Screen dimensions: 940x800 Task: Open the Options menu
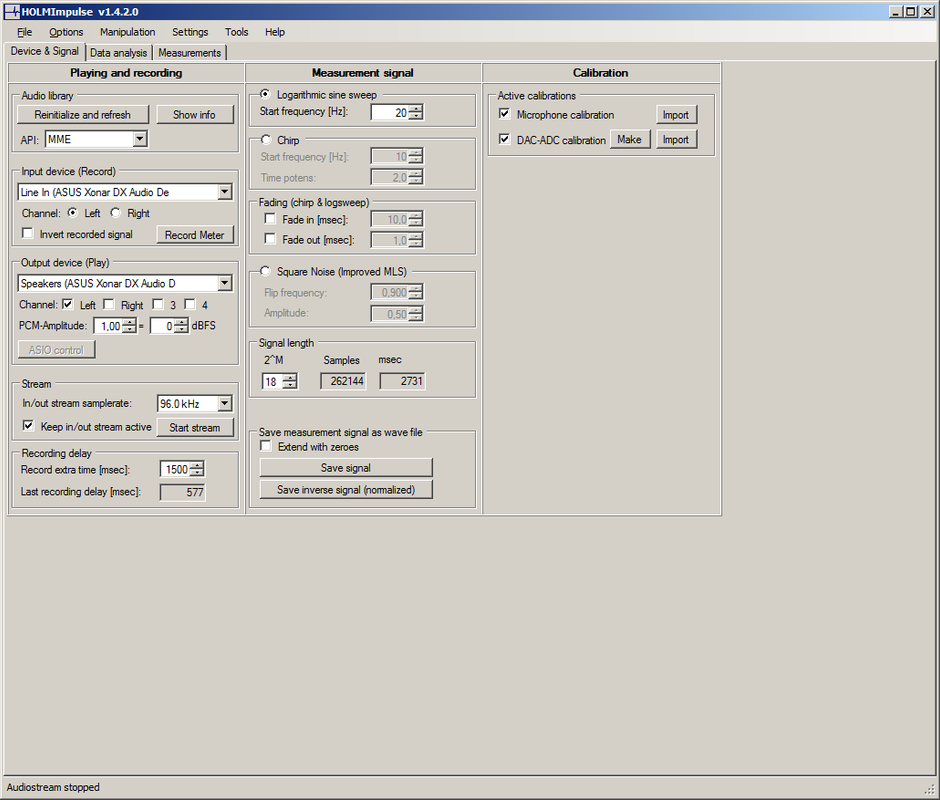66,32
